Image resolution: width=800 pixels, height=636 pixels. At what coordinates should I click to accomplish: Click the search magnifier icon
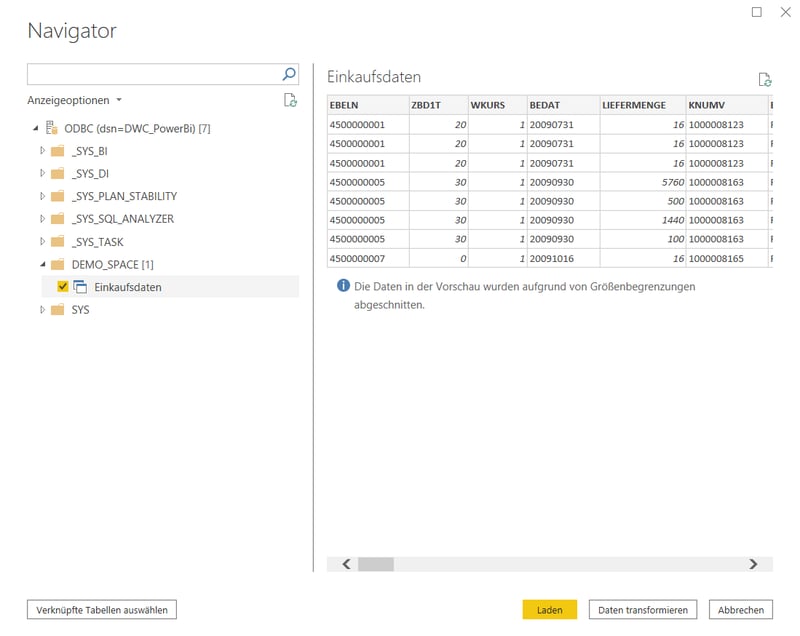[x=289, y=74]
